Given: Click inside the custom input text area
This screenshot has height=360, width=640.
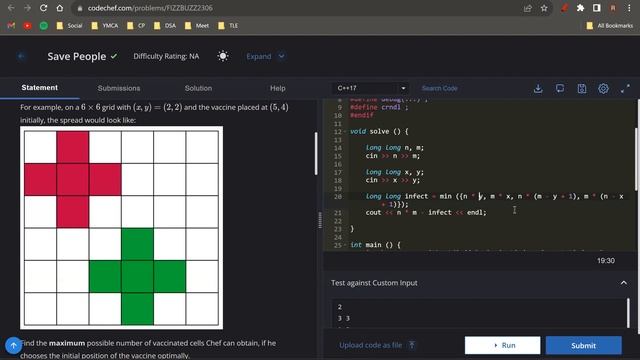Looking at the screenshot, I should [x=478, y=313].
